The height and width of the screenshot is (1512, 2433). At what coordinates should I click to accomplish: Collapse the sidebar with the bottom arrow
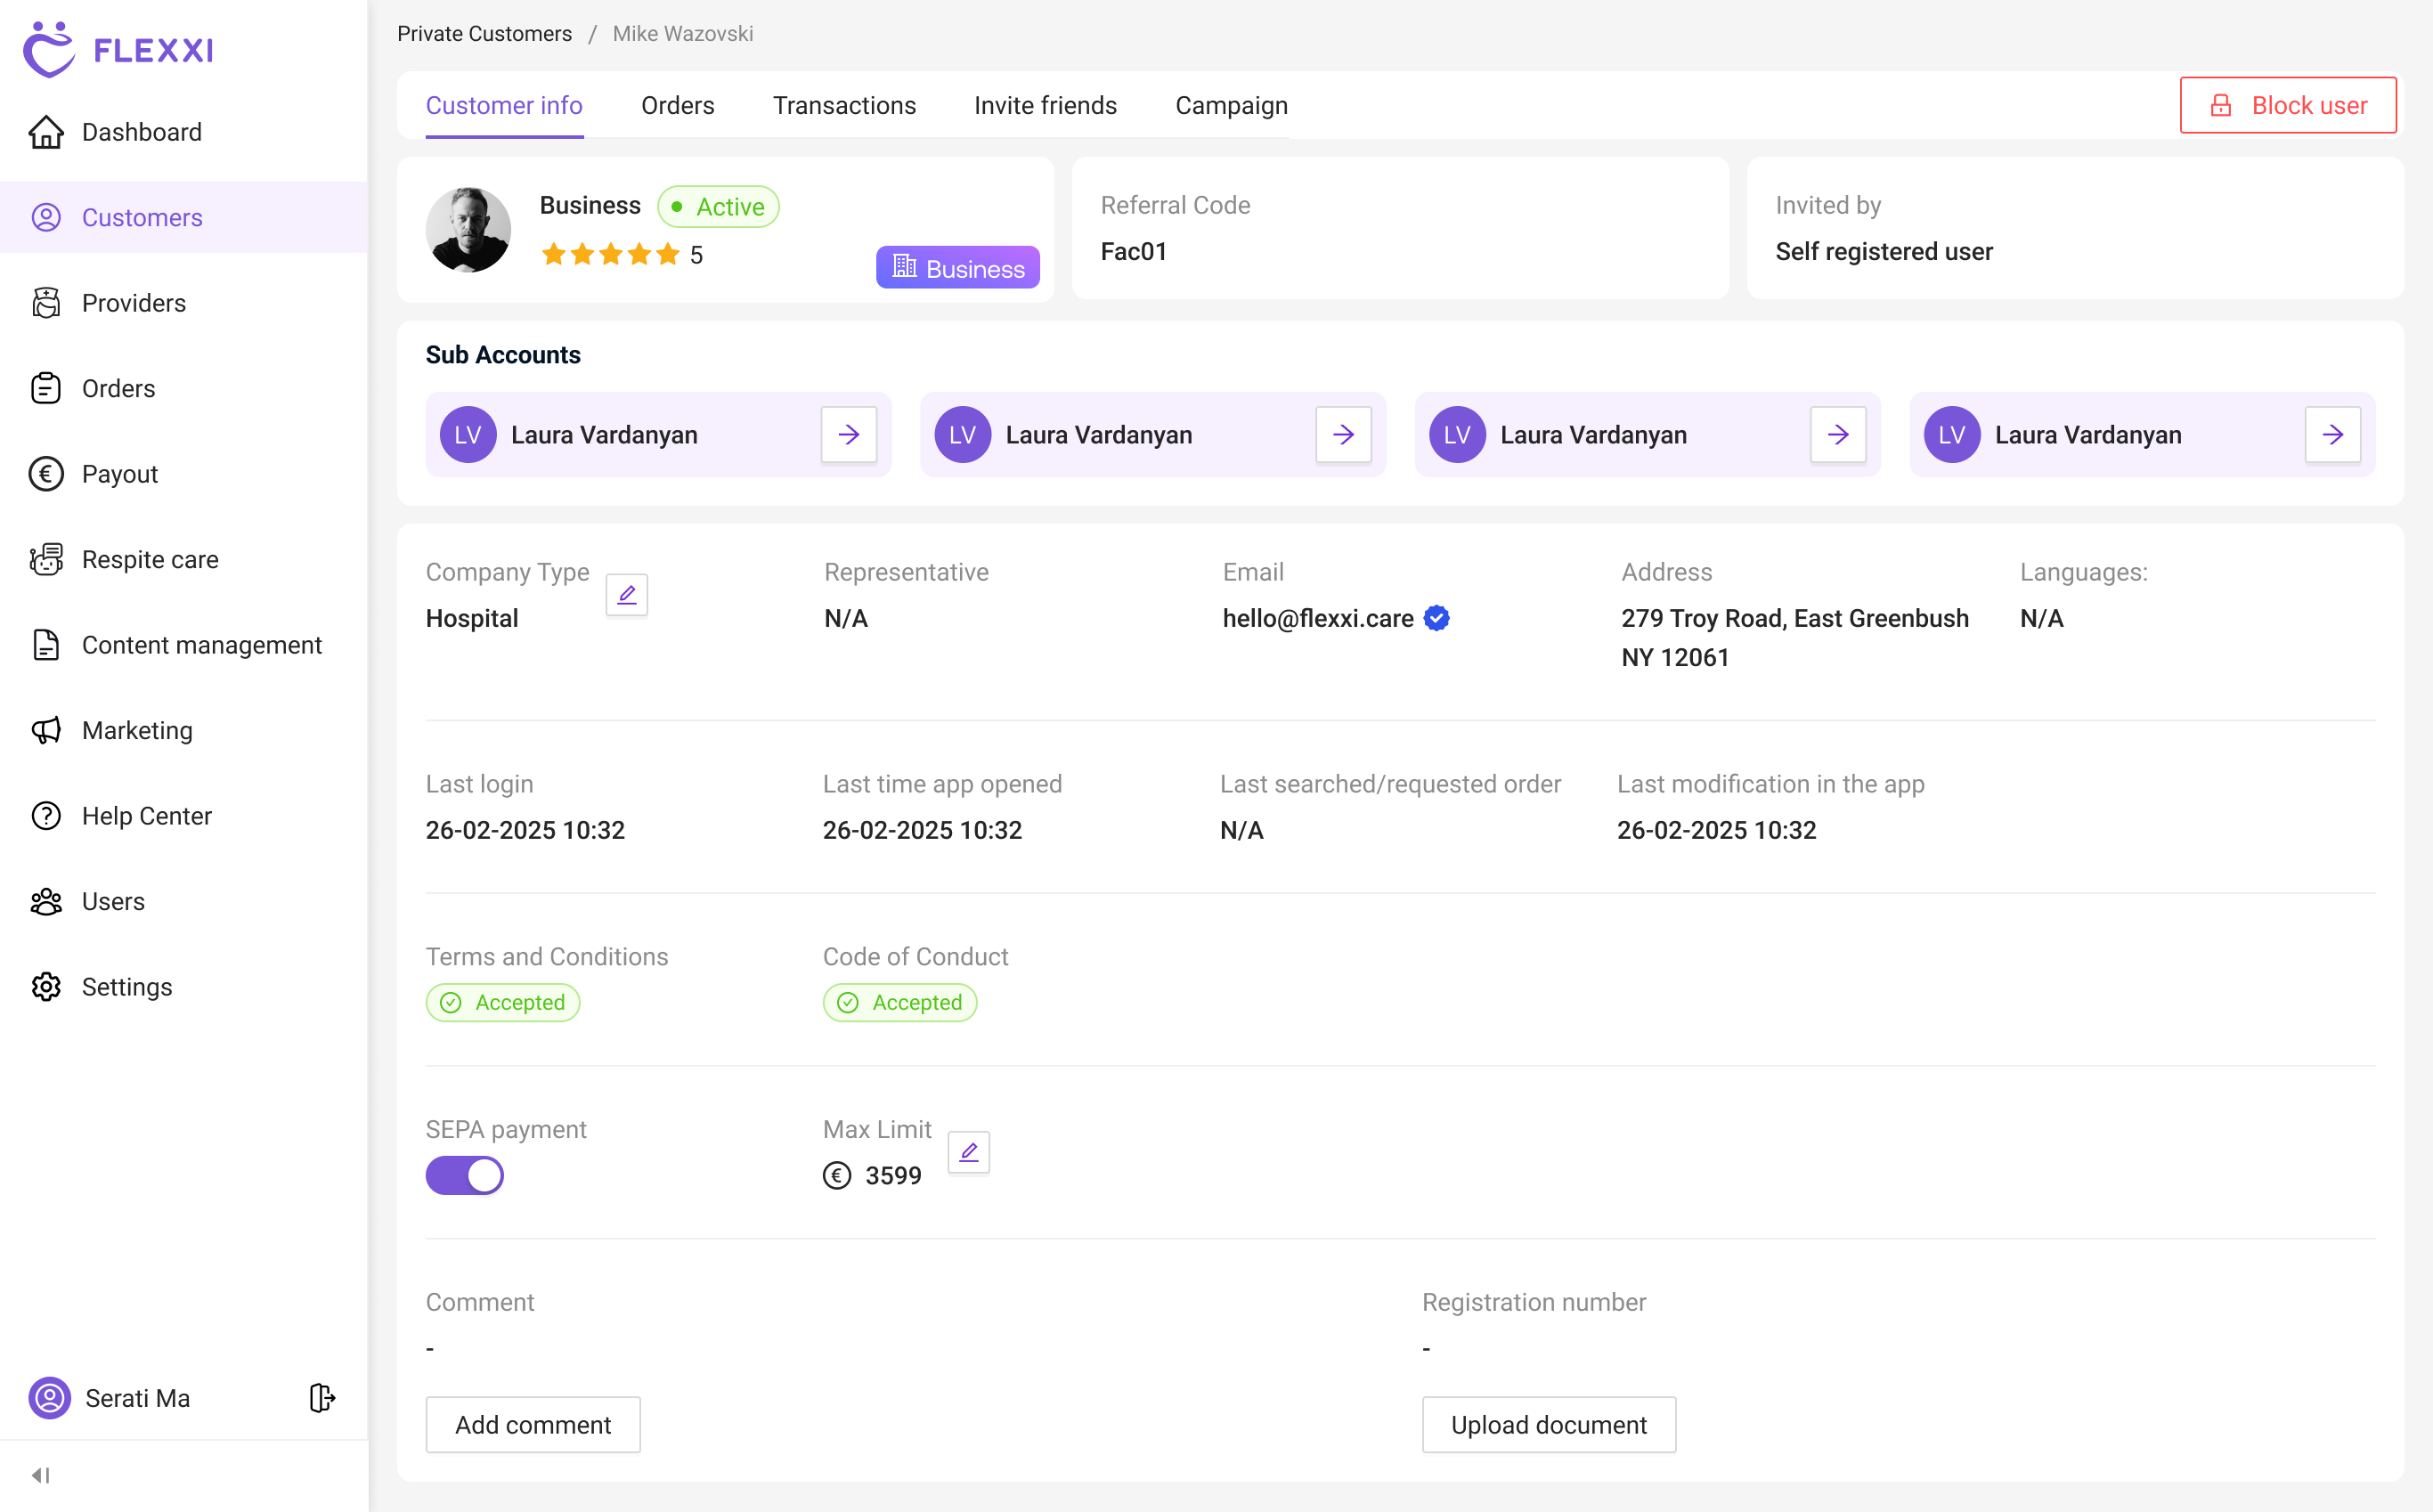pos(41,1475)
